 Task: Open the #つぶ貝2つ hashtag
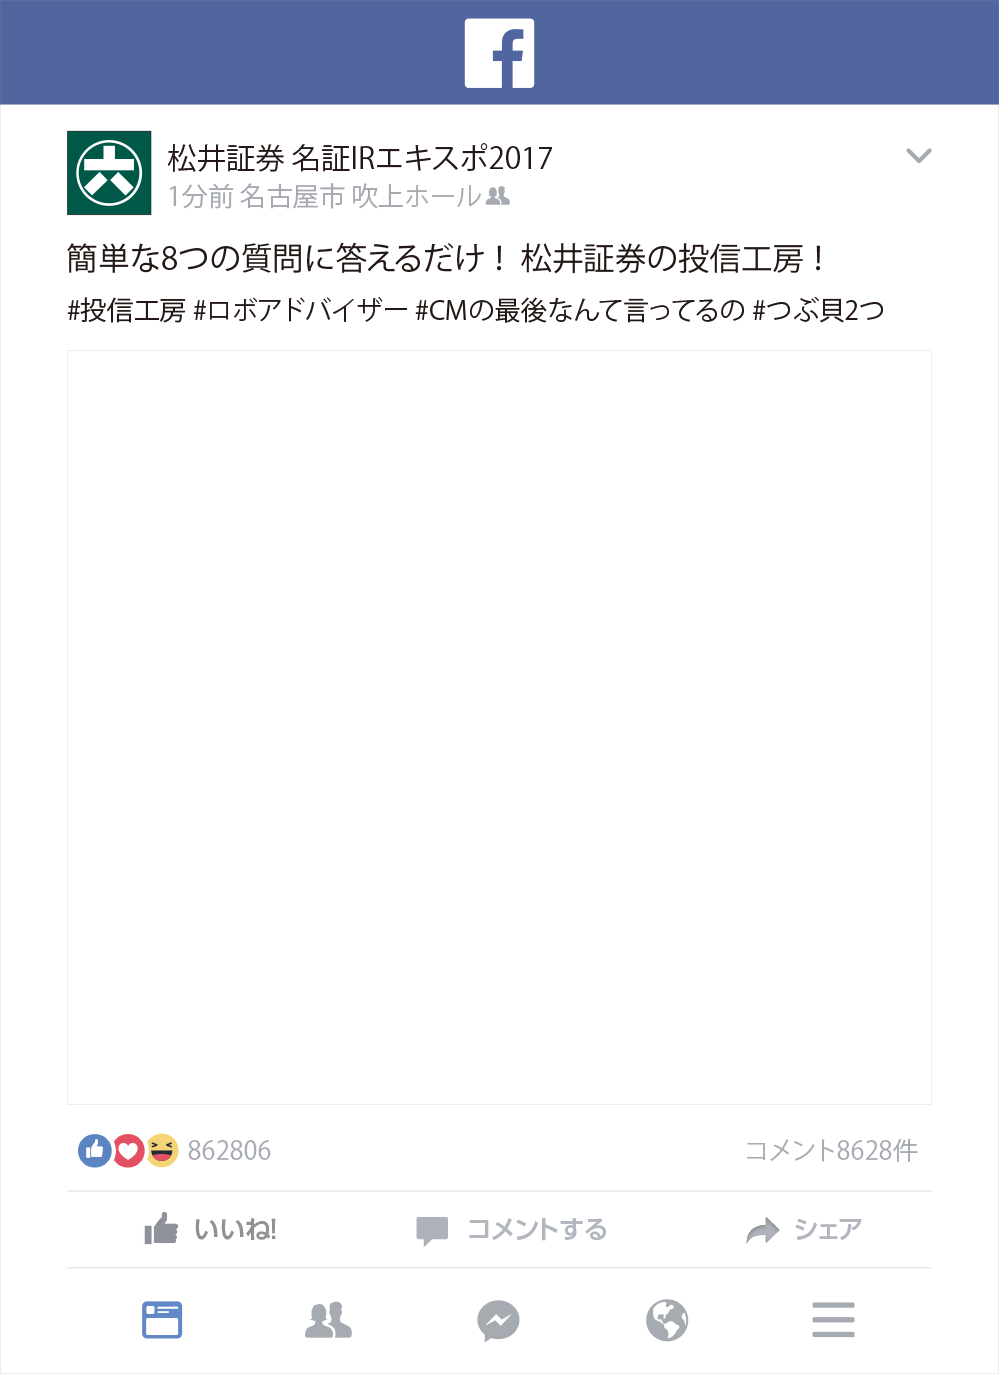click(x=818, y=311)
